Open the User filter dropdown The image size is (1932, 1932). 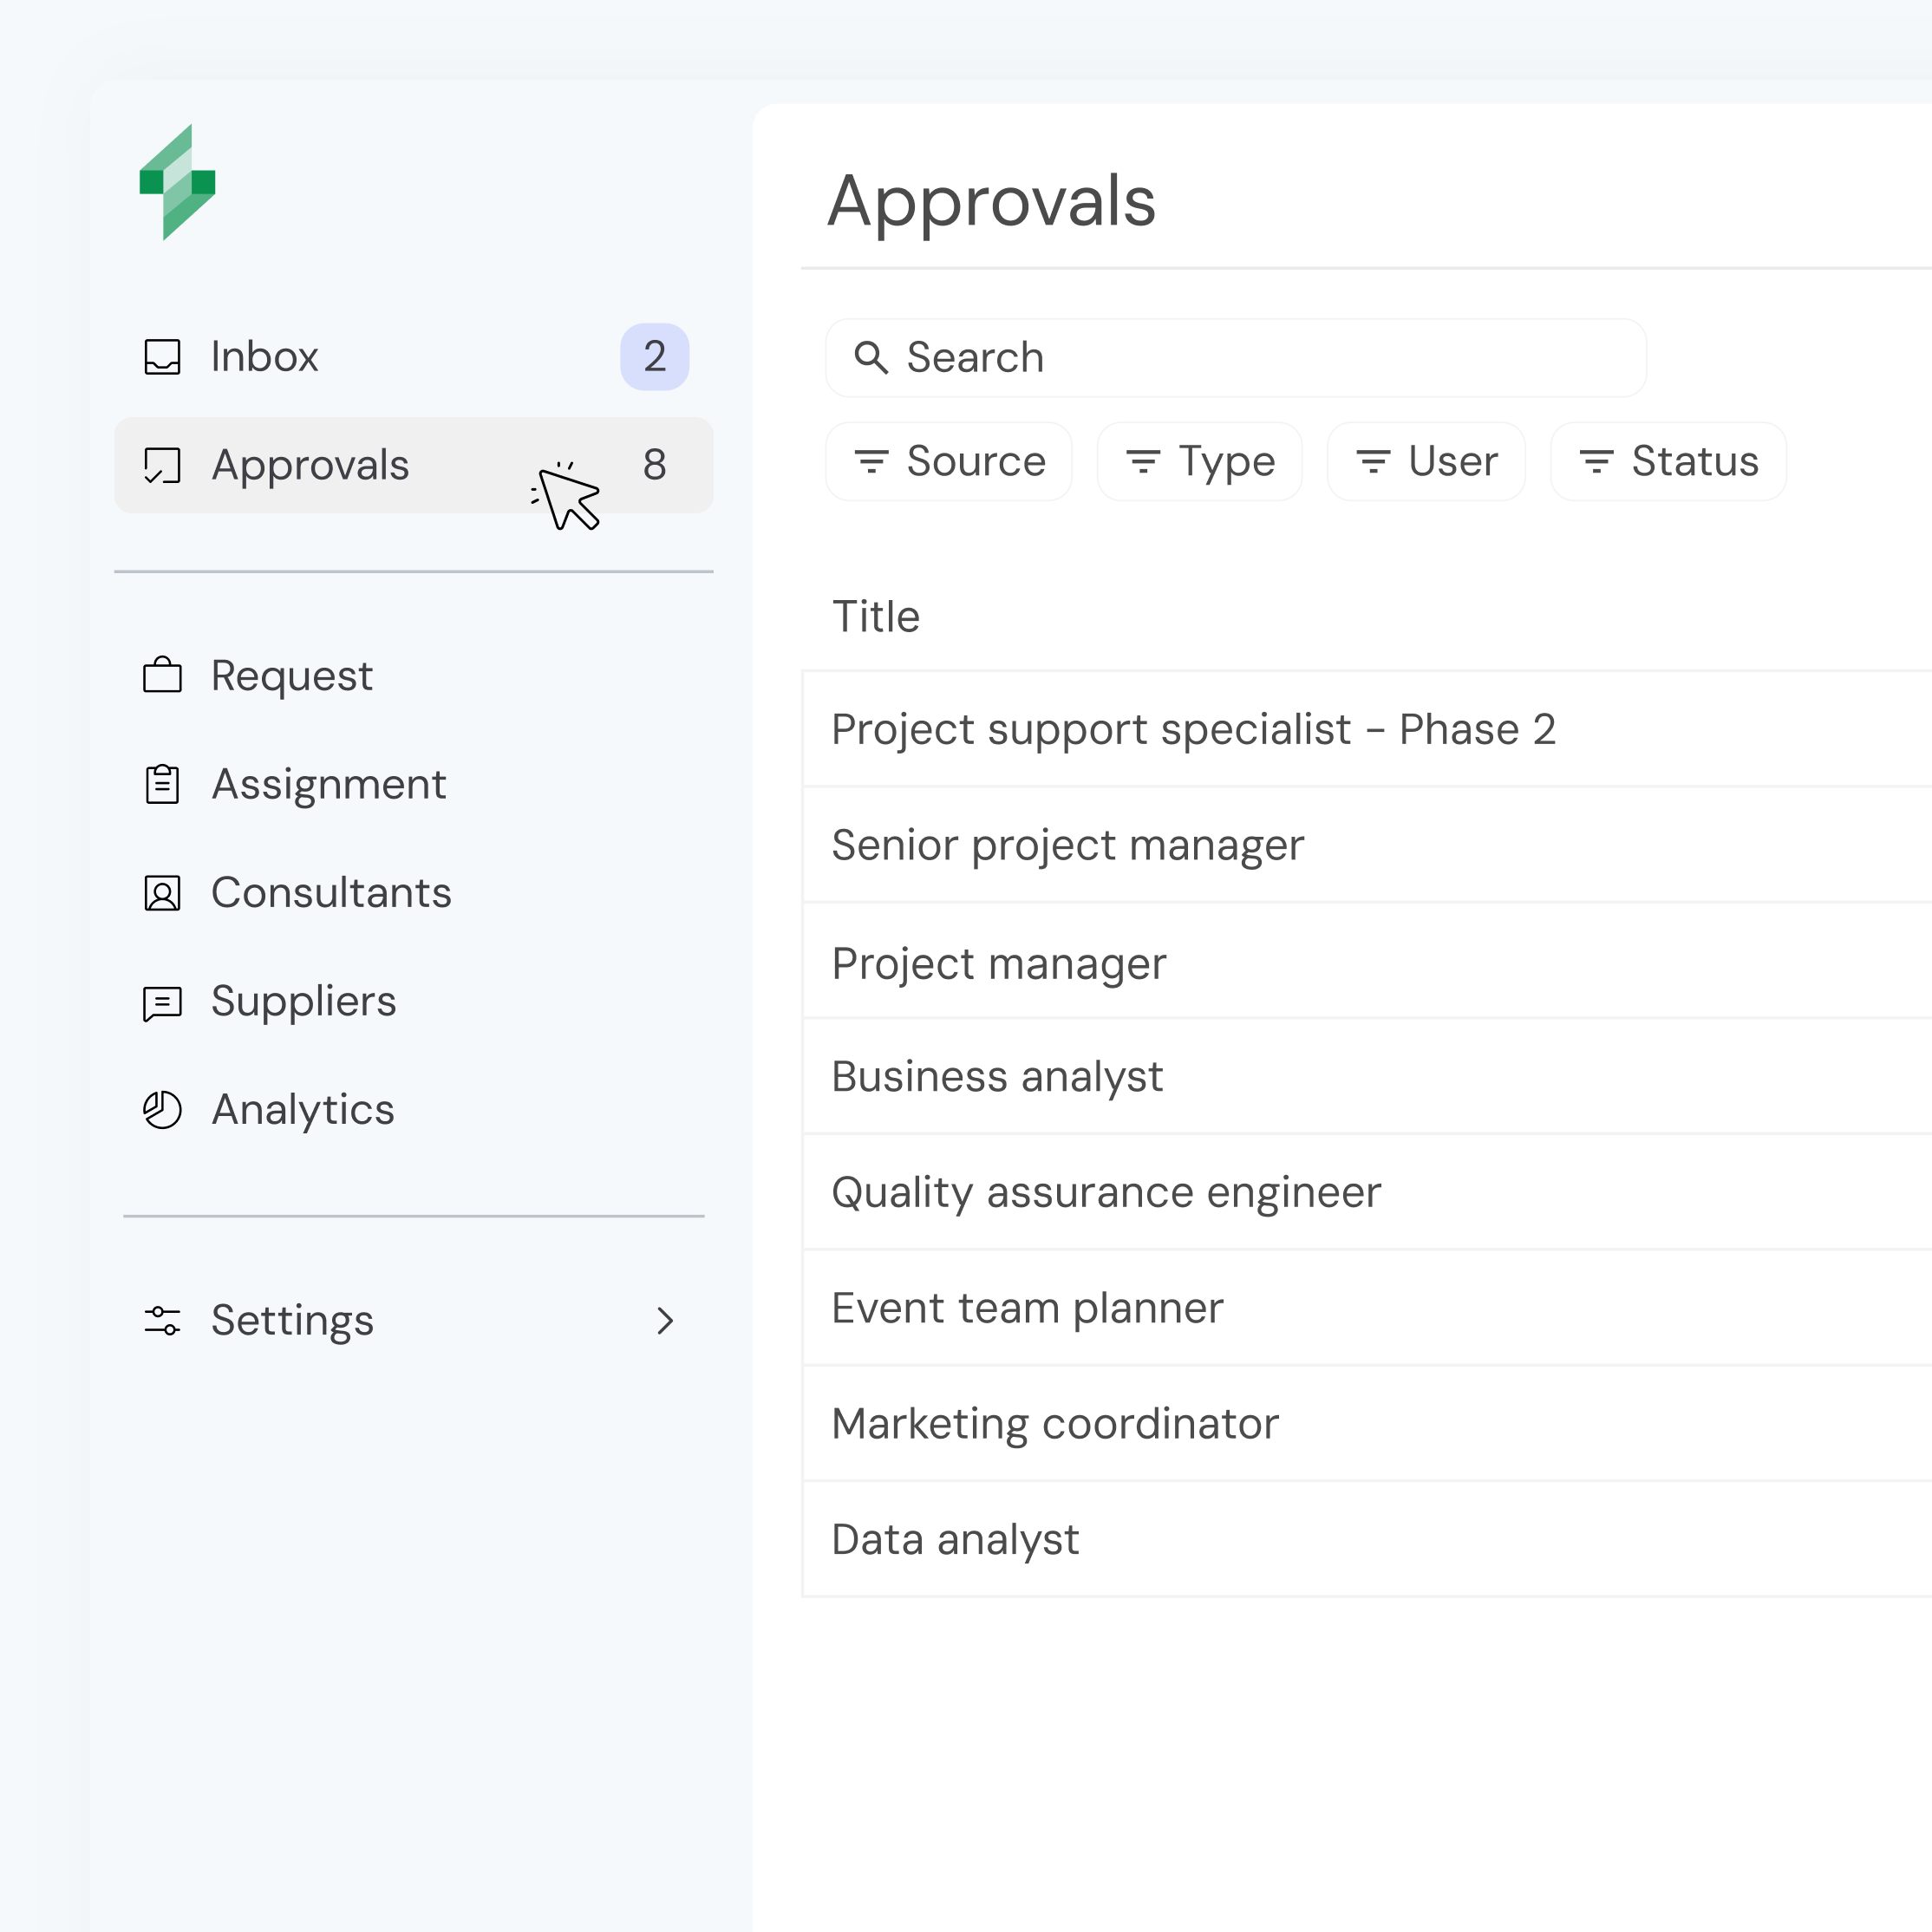1425,461
